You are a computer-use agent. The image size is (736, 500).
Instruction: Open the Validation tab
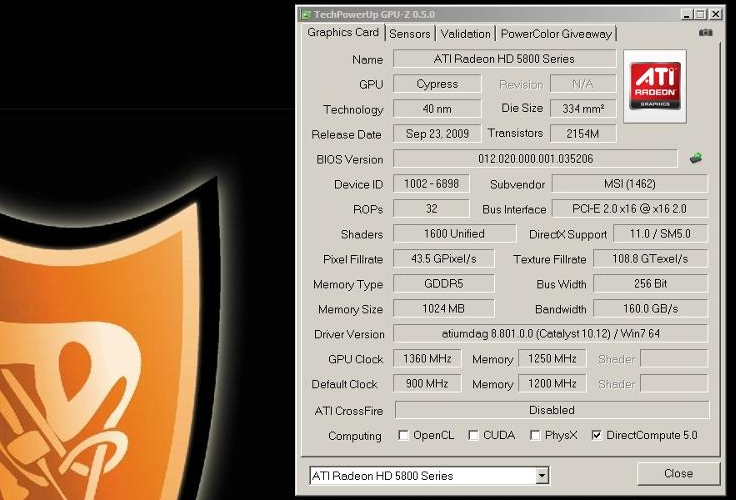point(465,34)
